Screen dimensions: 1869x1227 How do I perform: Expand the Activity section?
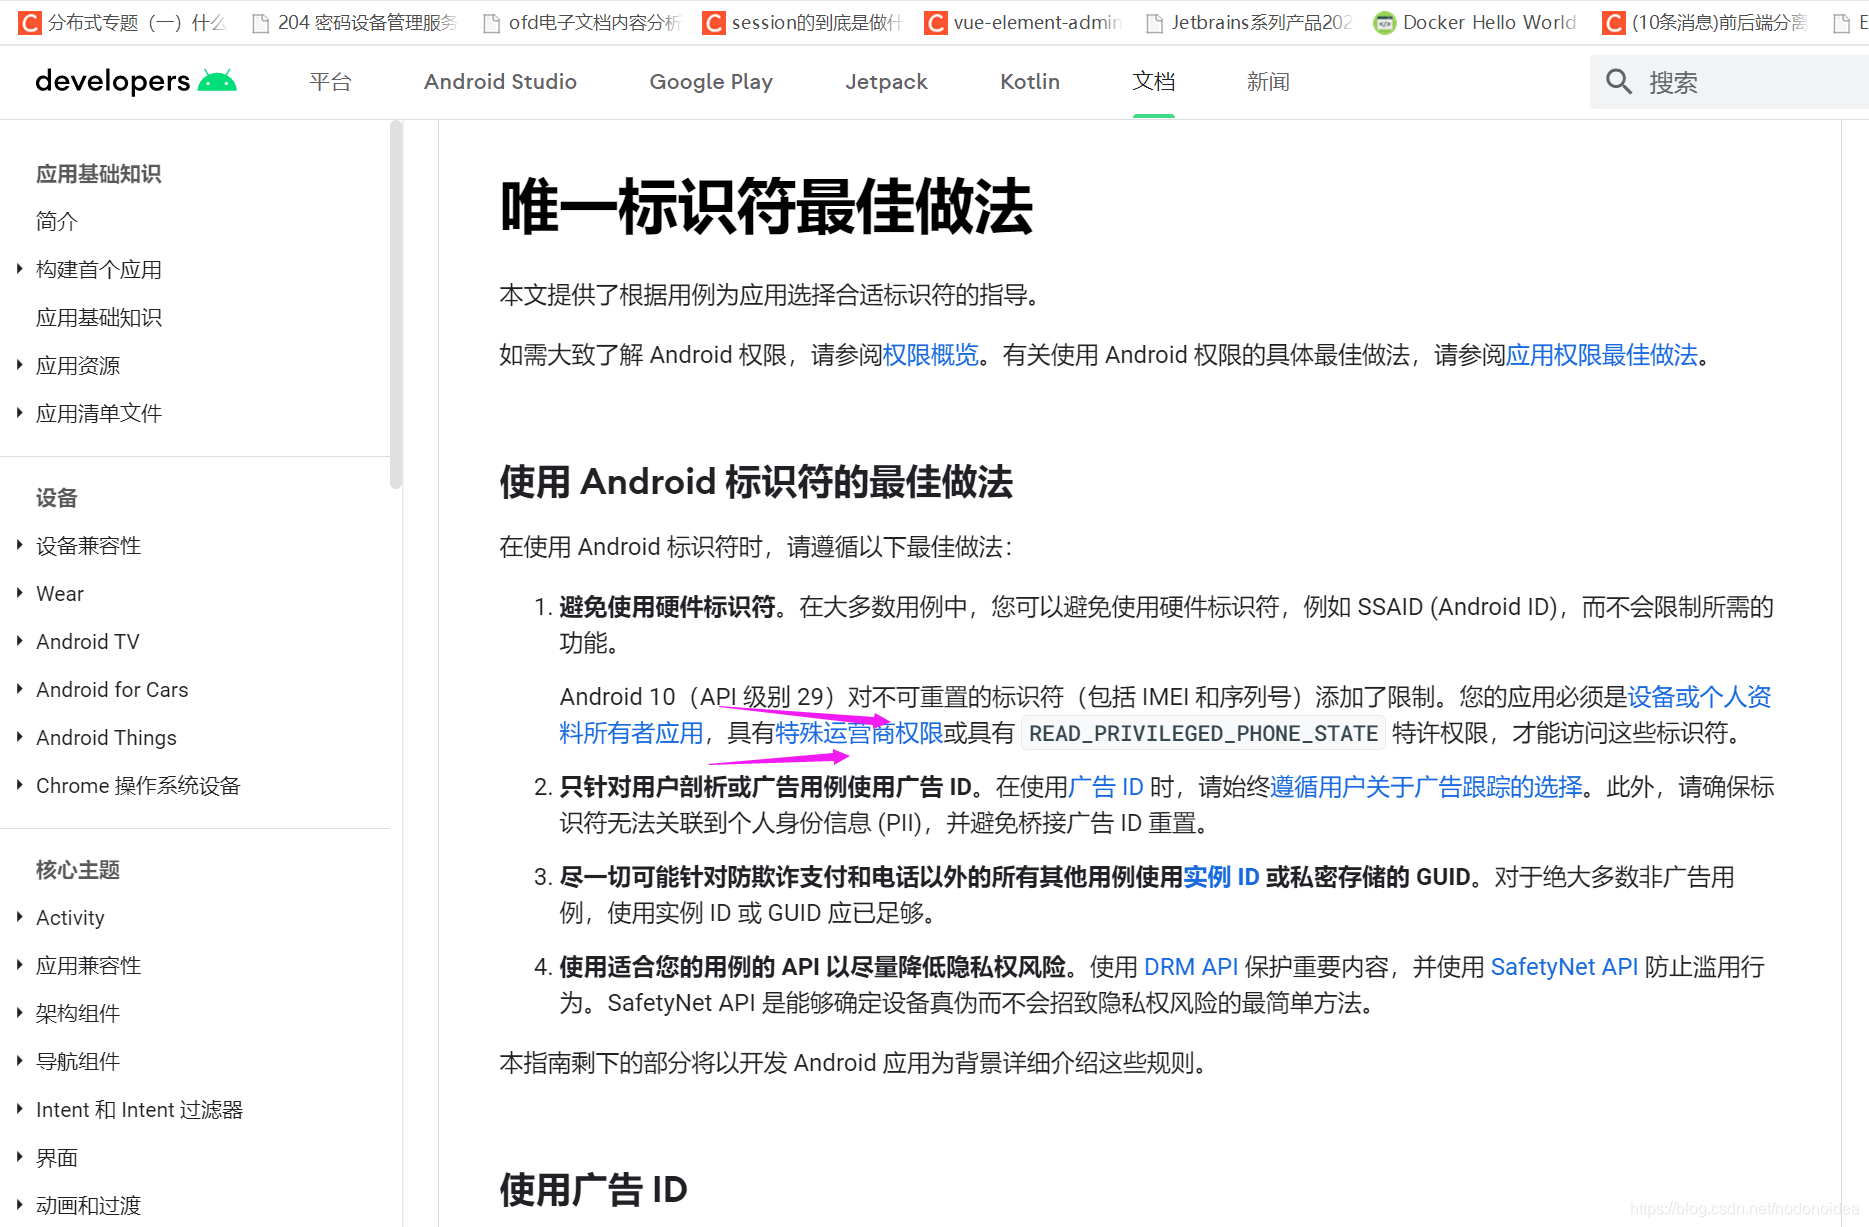[x=20, y=917]
